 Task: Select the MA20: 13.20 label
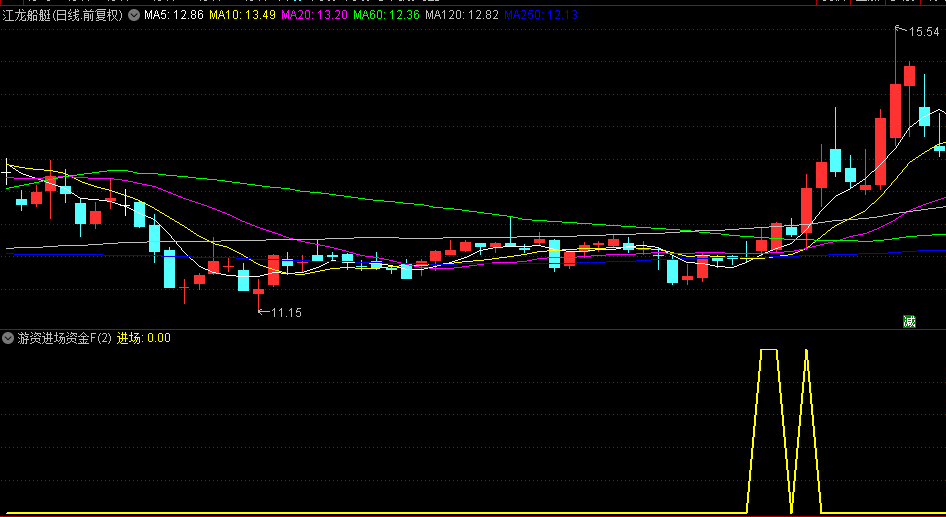point(314,15)
